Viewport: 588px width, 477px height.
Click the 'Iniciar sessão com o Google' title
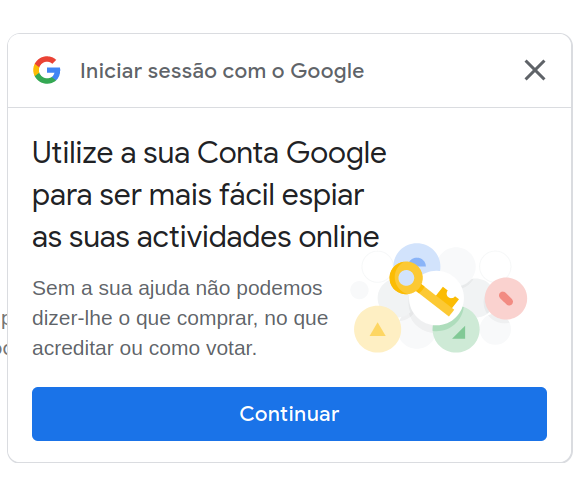(222, 71)
